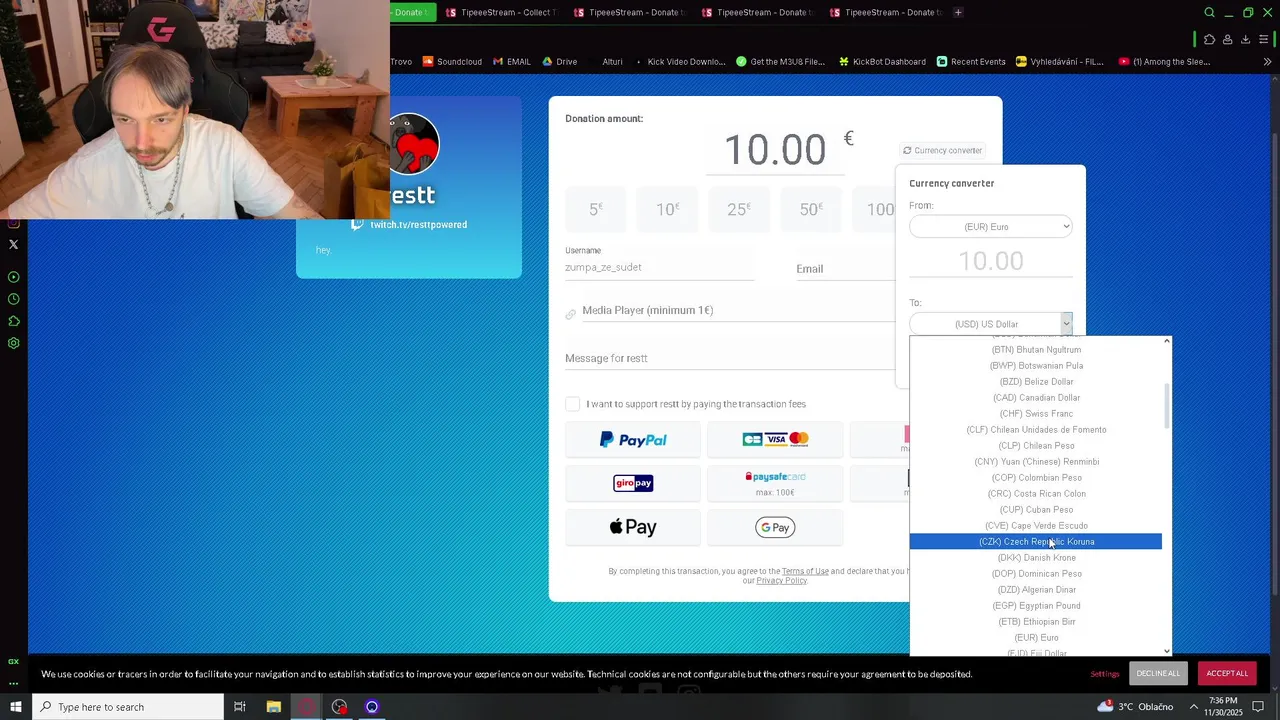Open the Easy Setup menu icon
Screen dimensions: 1280x720
click(1265, 39)
